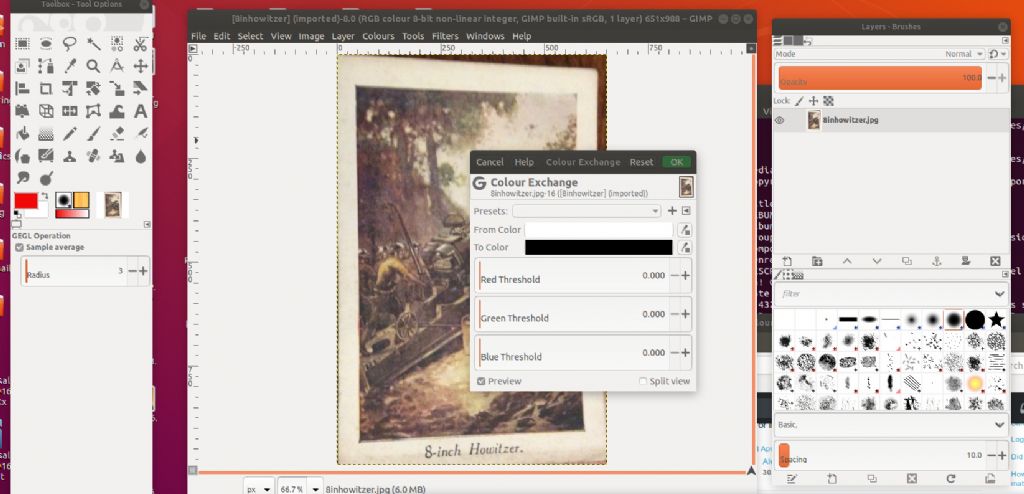Open the Layer menu
1024x494 pixels.
tap(343, 36)
